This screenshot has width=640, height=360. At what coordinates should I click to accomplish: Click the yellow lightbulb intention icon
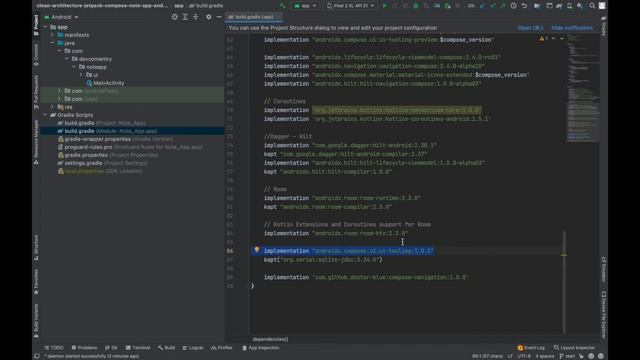point(256,249)
